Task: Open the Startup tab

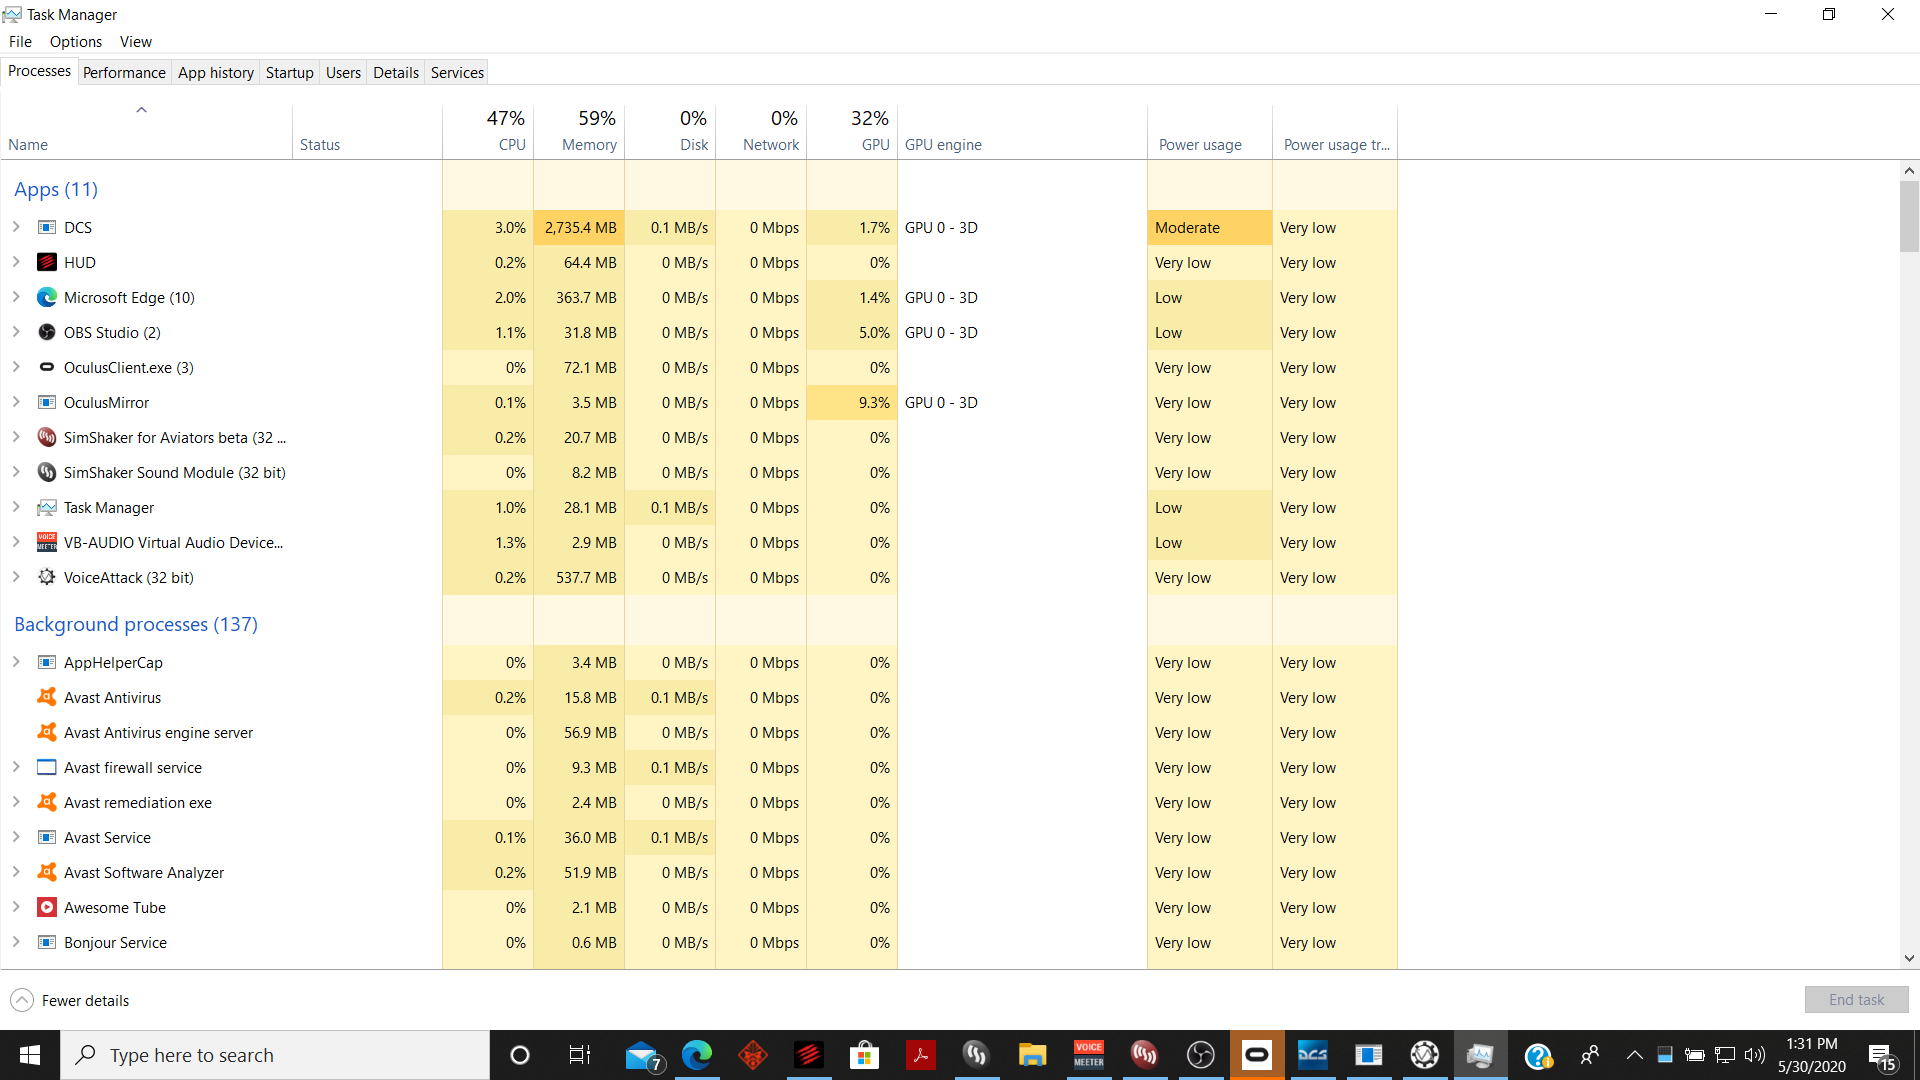Action: (x=289, y=72)
